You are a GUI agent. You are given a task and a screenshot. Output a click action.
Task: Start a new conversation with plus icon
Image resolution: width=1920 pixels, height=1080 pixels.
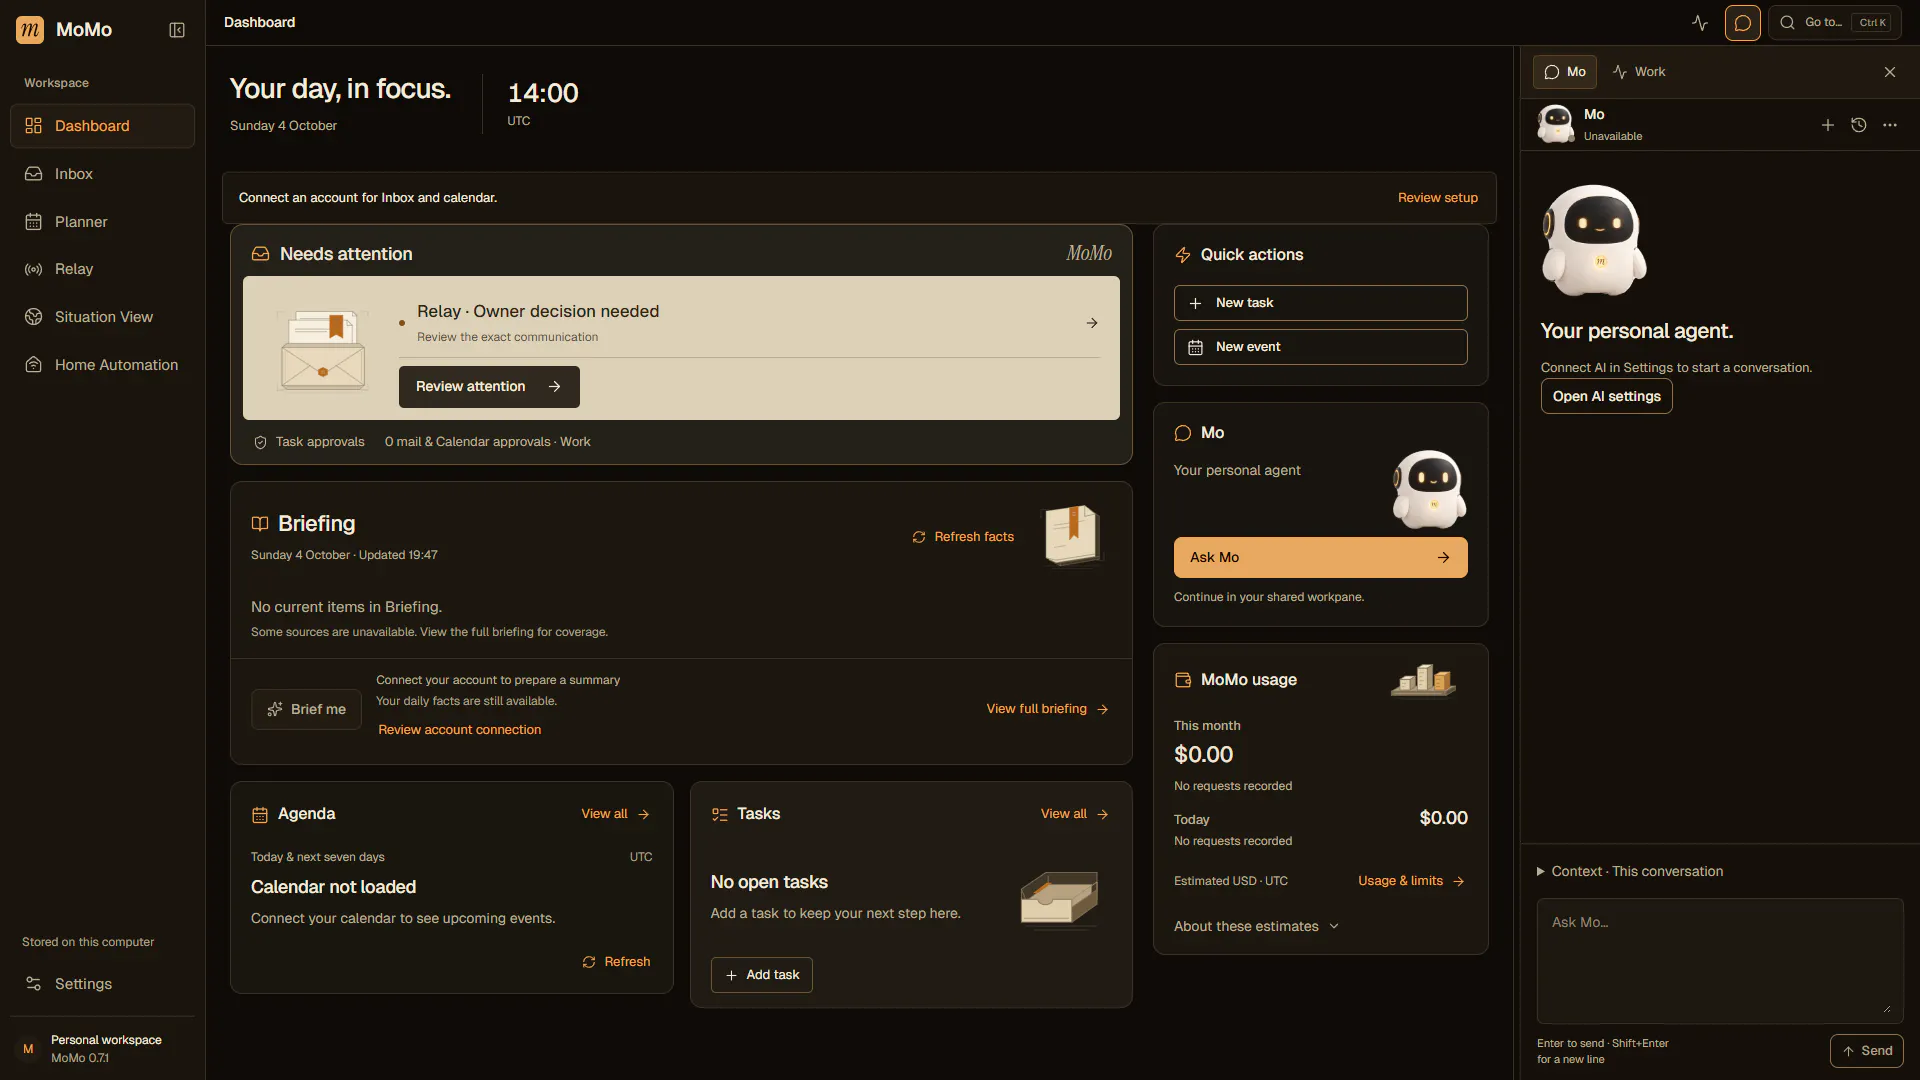(x=1827, y=125)
